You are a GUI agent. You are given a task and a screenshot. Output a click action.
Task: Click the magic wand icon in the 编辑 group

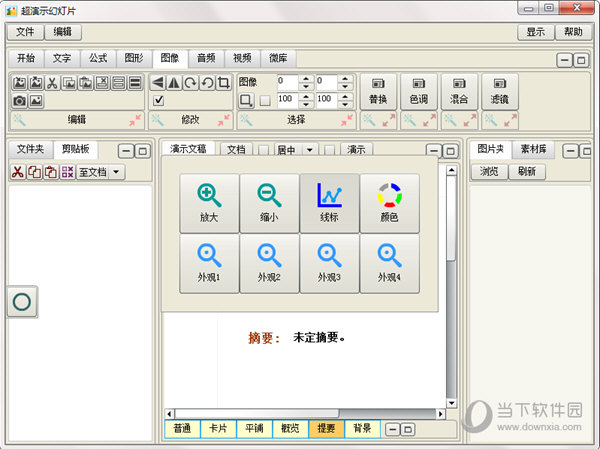click(19, 120)
